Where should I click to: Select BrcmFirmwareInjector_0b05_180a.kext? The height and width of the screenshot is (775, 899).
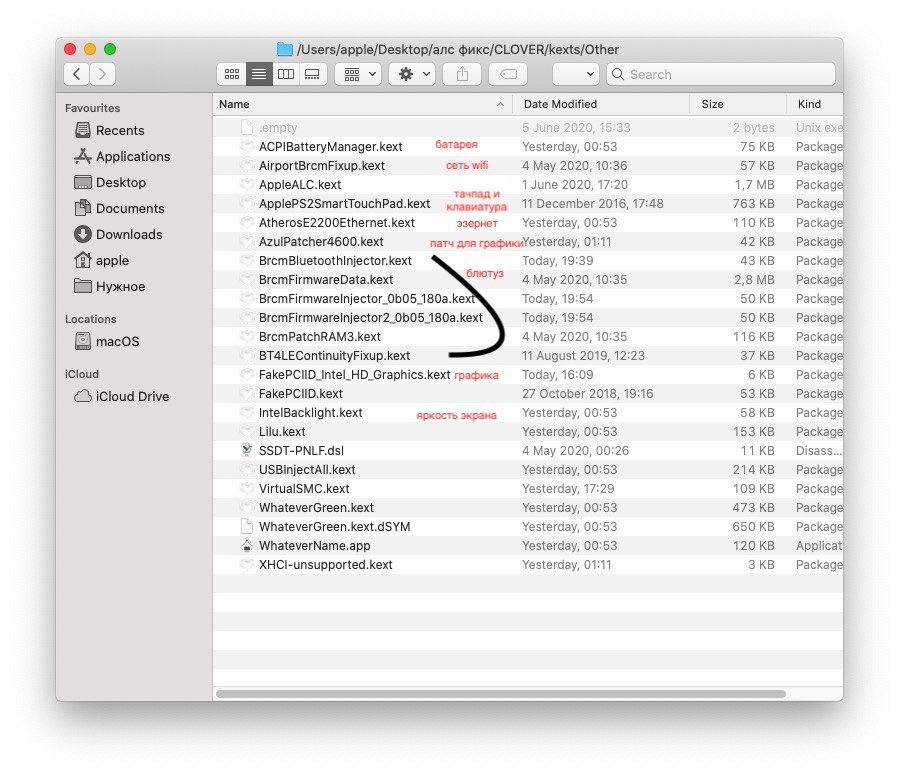point(527,298)
